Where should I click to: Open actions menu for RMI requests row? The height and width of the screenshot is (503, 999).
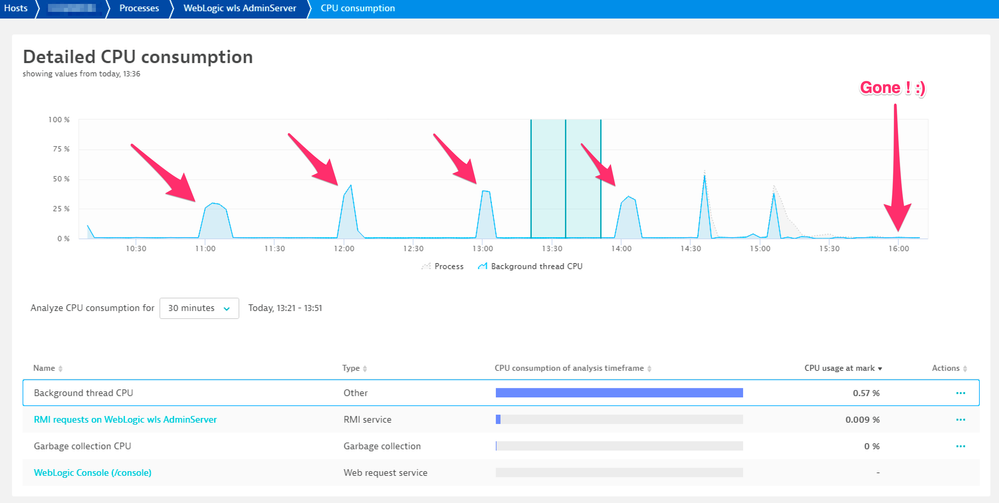pos(960,420)
